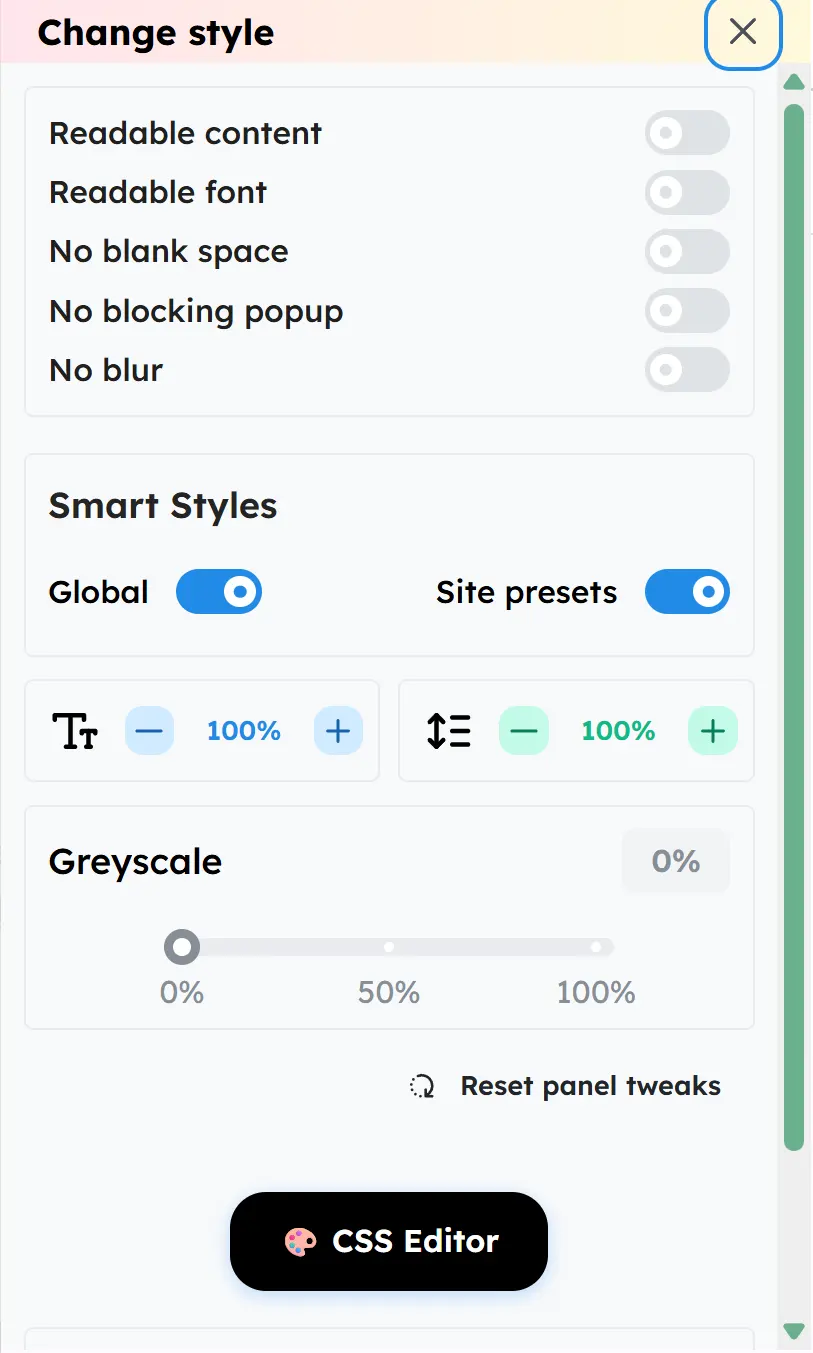The image size is (813, 1353).
Task: Click Reset panel tweaks
Action: tap(590, 1086)
